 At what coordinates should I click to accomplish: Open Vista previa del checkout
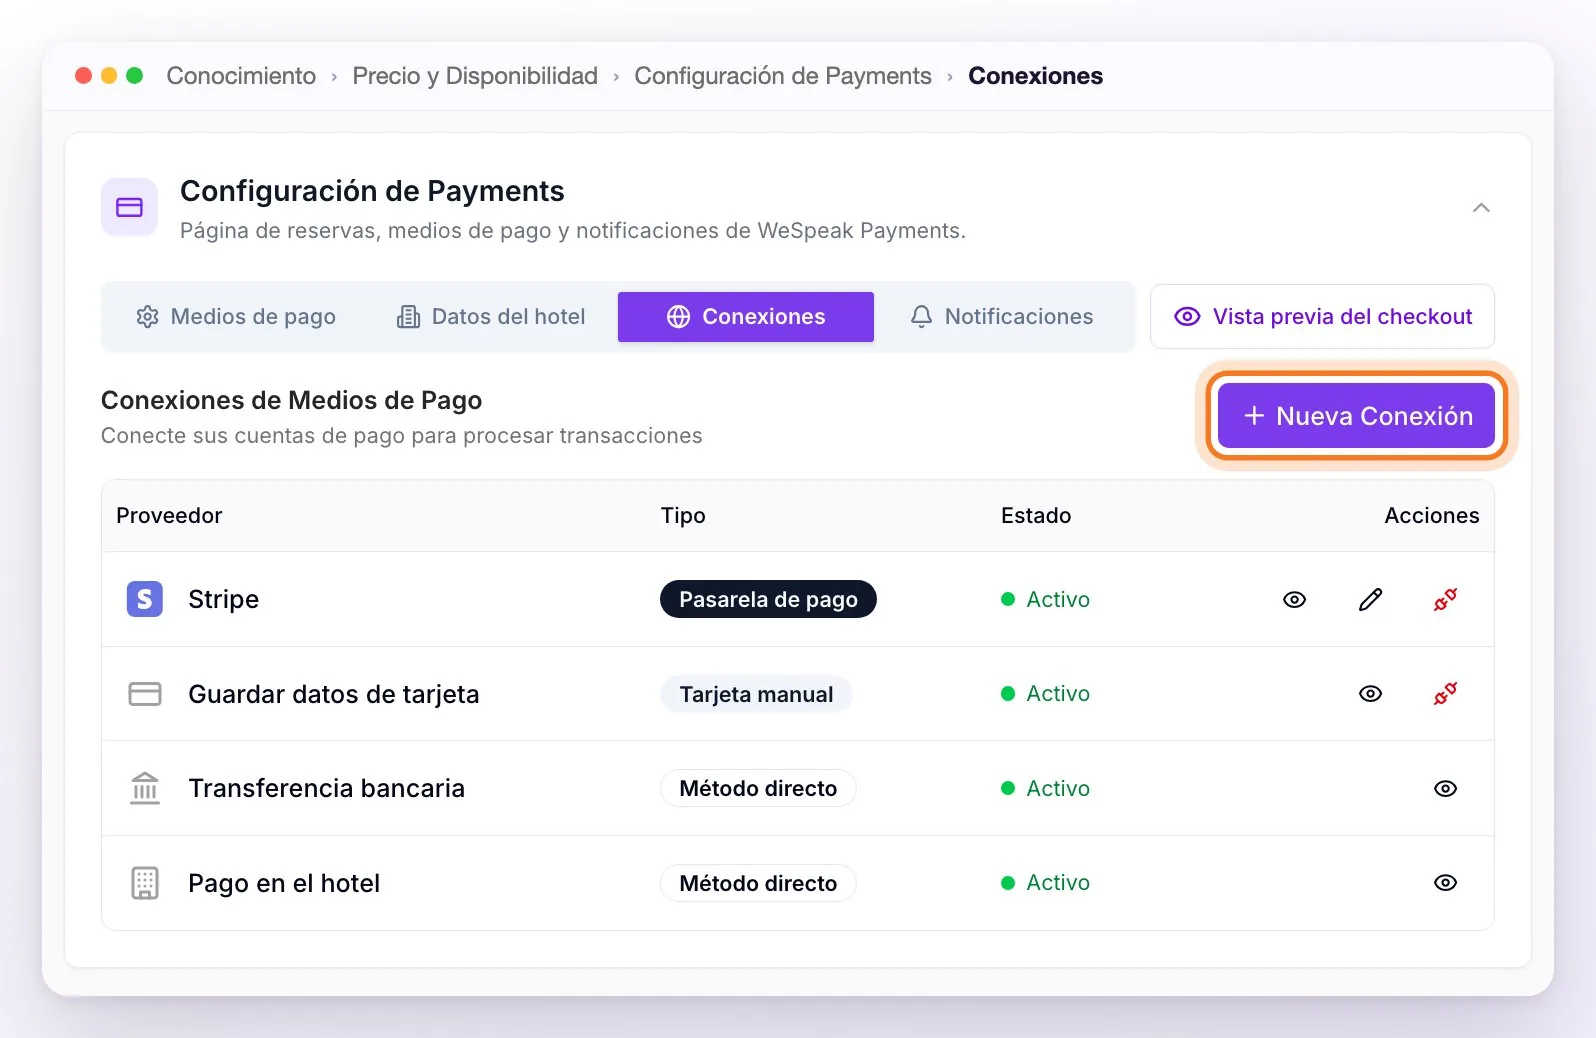[x=1322, y=317]
